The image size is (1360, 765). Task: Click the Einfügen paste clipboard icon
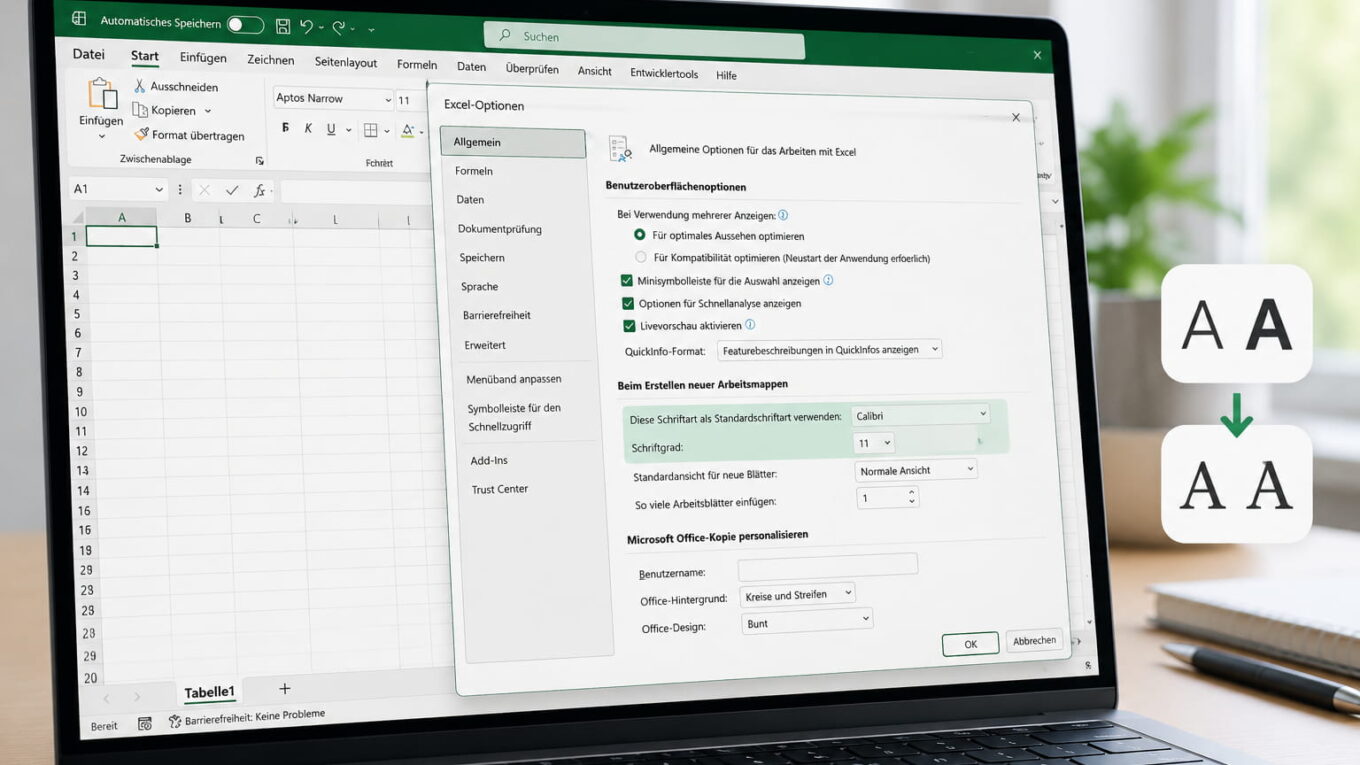102,93
